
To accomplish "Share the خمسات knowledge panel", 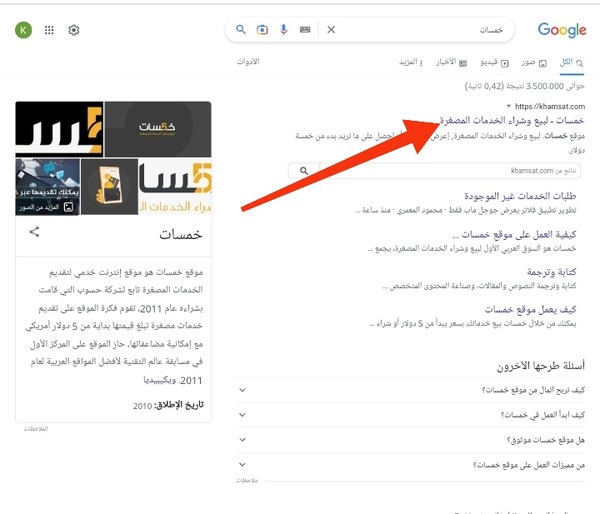I will click(34, 232).
